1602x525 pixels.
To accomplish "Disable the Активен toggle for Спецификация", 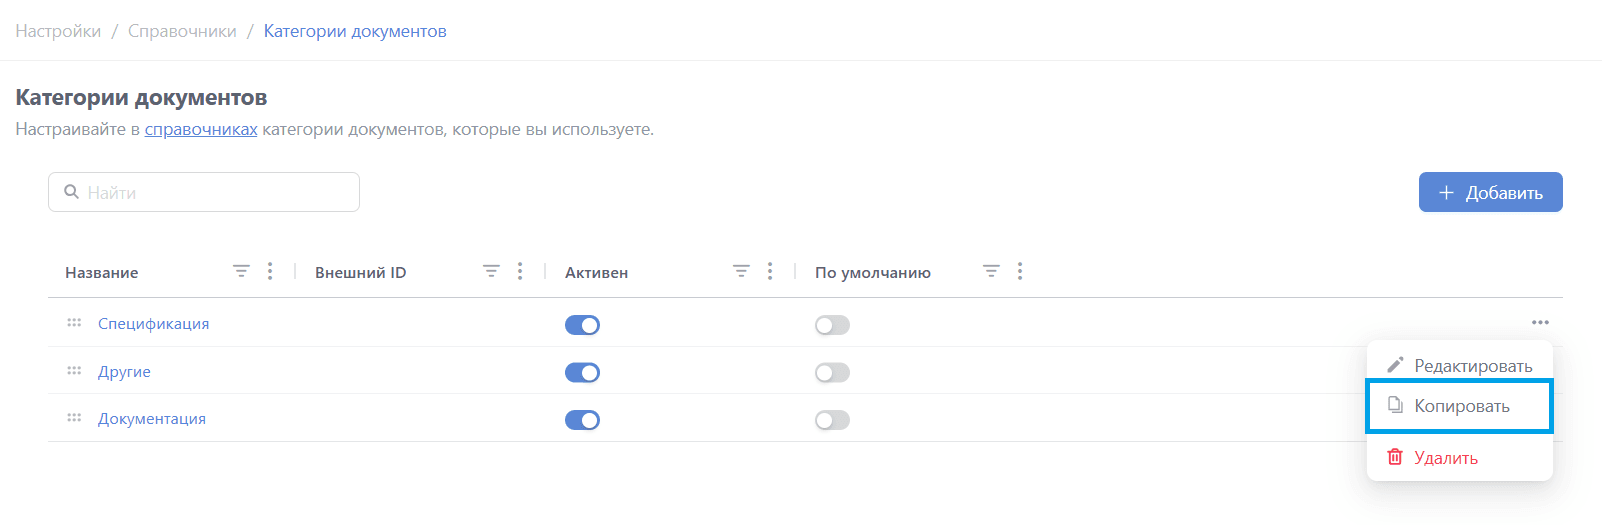I will tap(582, 325).
